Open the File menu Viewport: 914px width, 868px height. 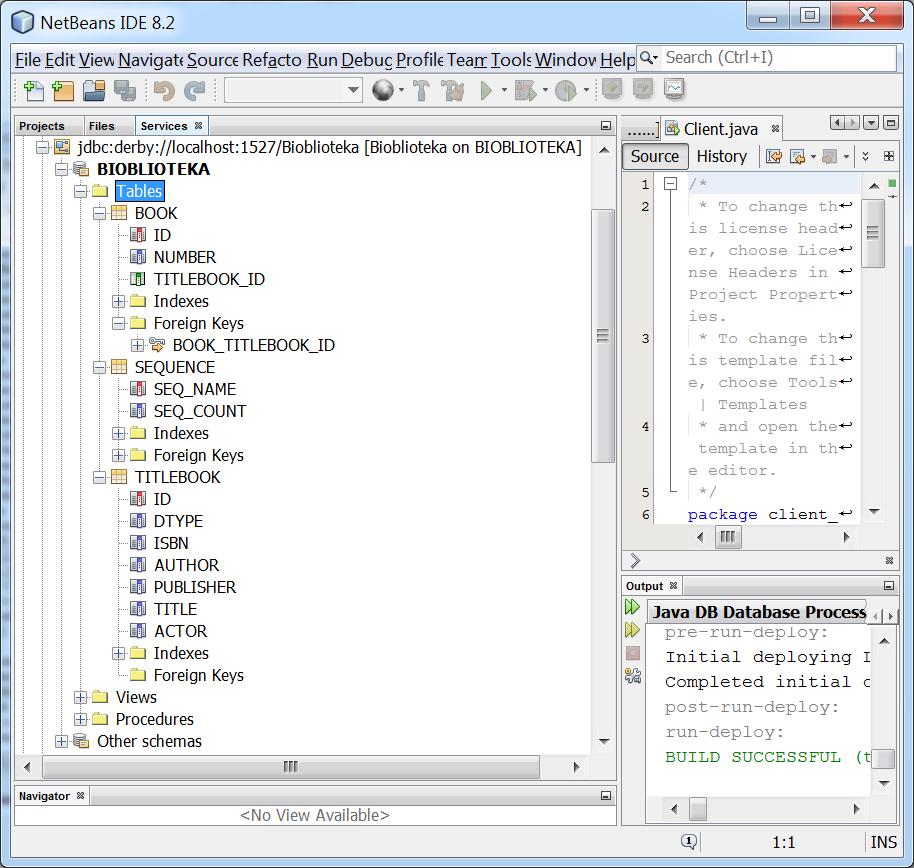pyautogui.click(x=28, y=59)
